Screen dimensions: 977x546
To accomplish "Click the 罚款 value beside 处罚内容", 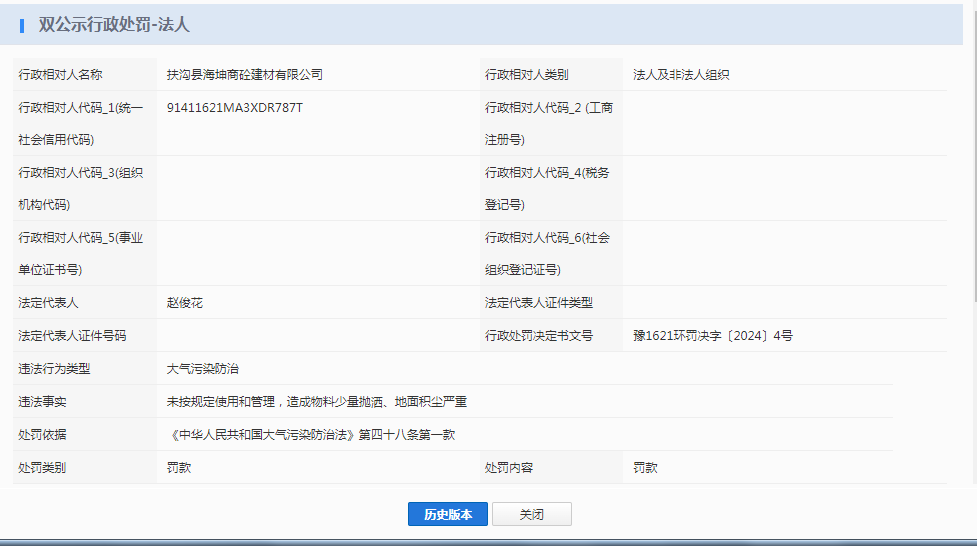I will coord(645,468).
